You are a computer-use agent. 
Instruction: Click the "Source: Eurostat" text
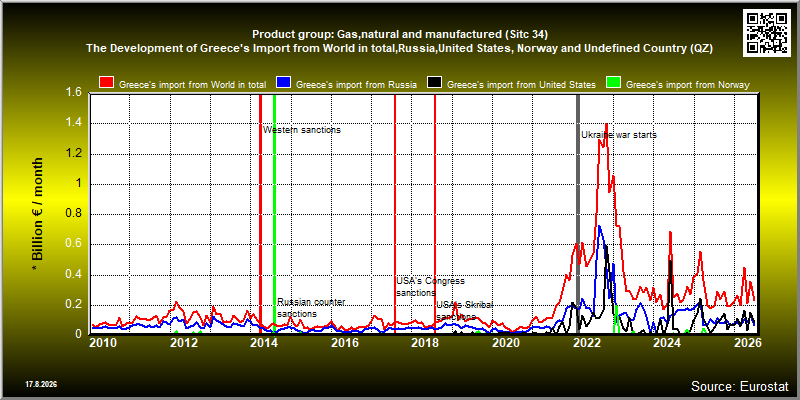pyautogui.click(x=739, y=386)
